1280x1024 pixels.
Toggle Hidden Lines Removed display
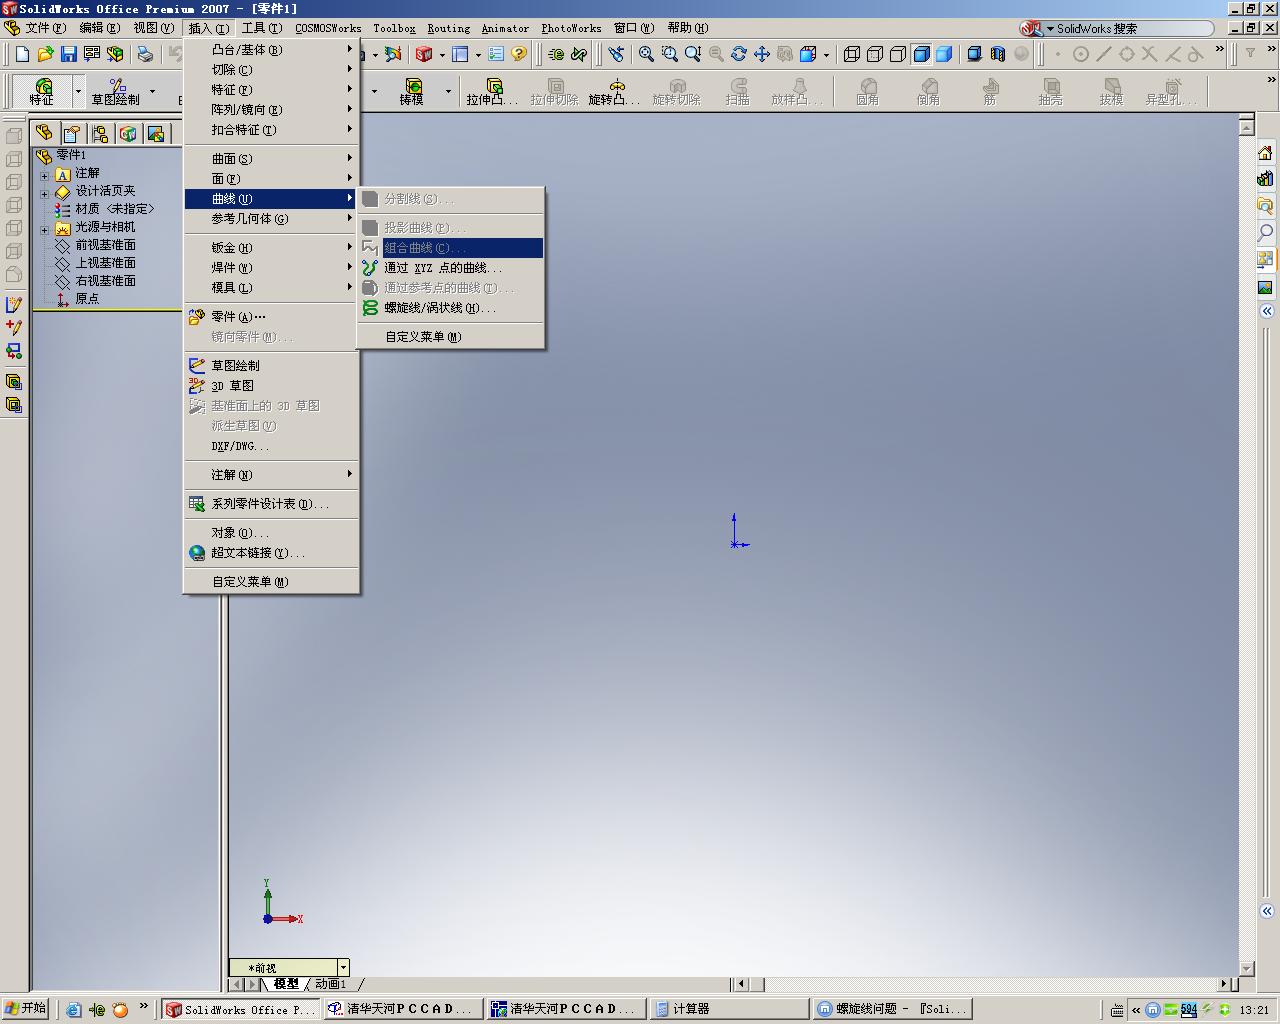898,54
